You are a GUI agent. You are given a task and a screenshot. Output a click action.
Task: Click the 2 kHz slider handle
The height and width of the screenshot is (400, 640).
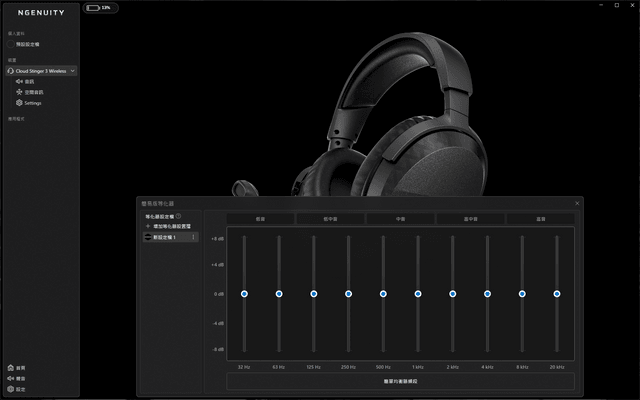(x=452, y=294)
